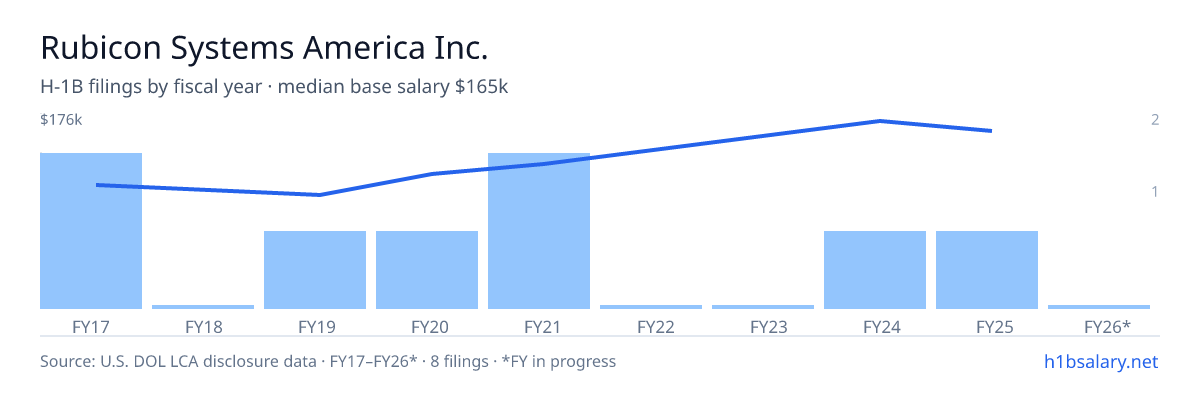Select the FY25 filings bar
The width and height of the screenshot is (1200, 400).
pos(987,270)
